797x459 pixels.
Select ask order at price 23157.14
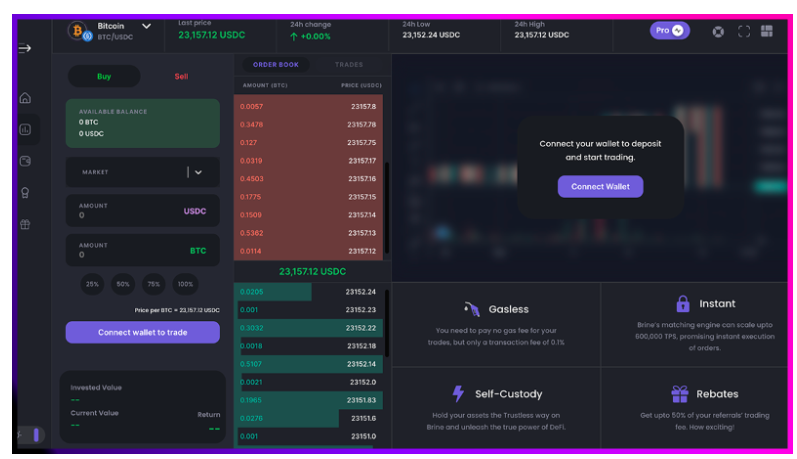click(x=308, y=215)
